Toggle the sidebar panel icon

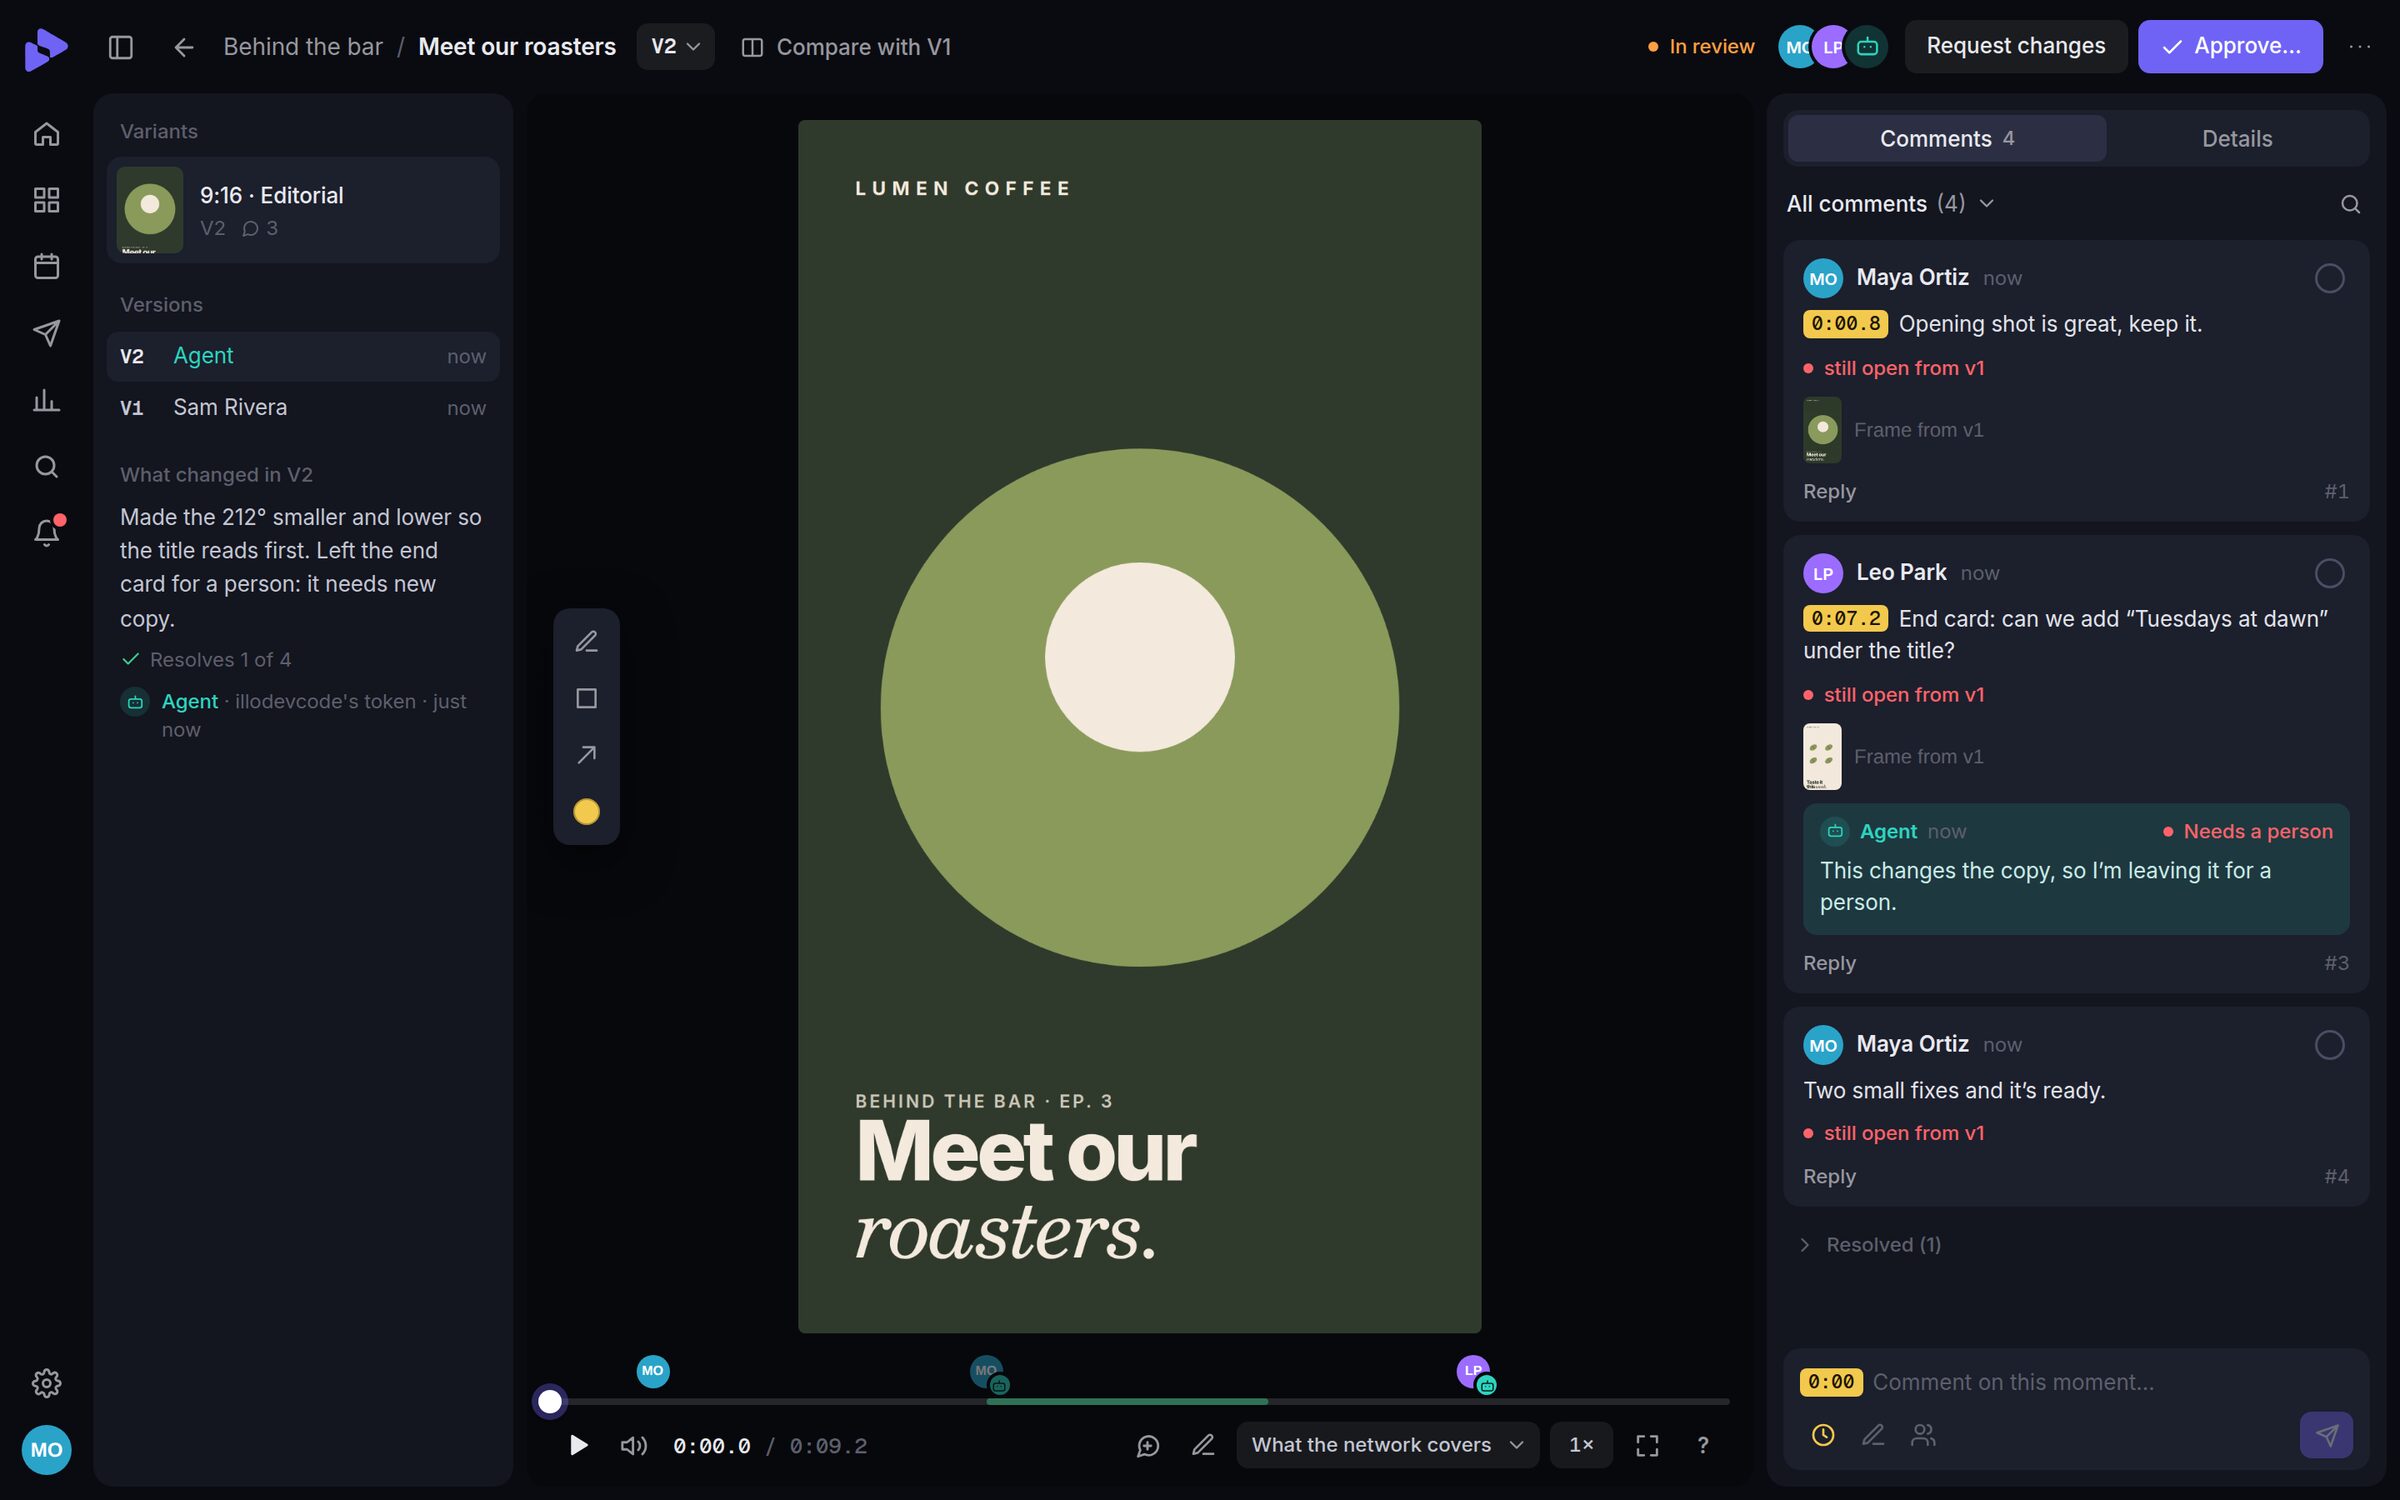120,47
